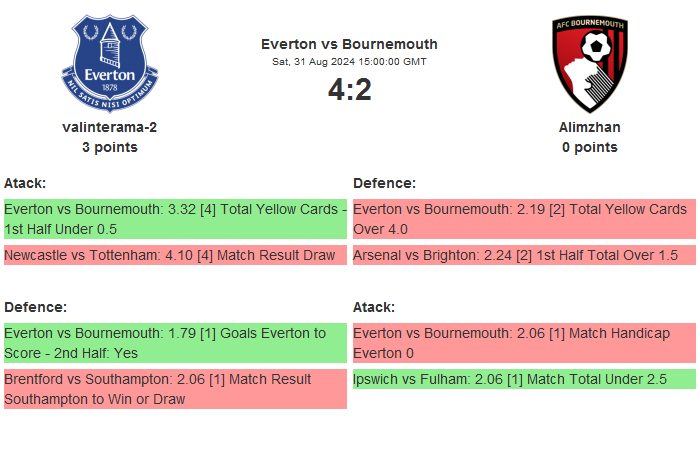The height and width of the screenshot is (460, 700).
Task: Open the Alimzhan player name
Action: pyautogui.click(x=589, y=127)
